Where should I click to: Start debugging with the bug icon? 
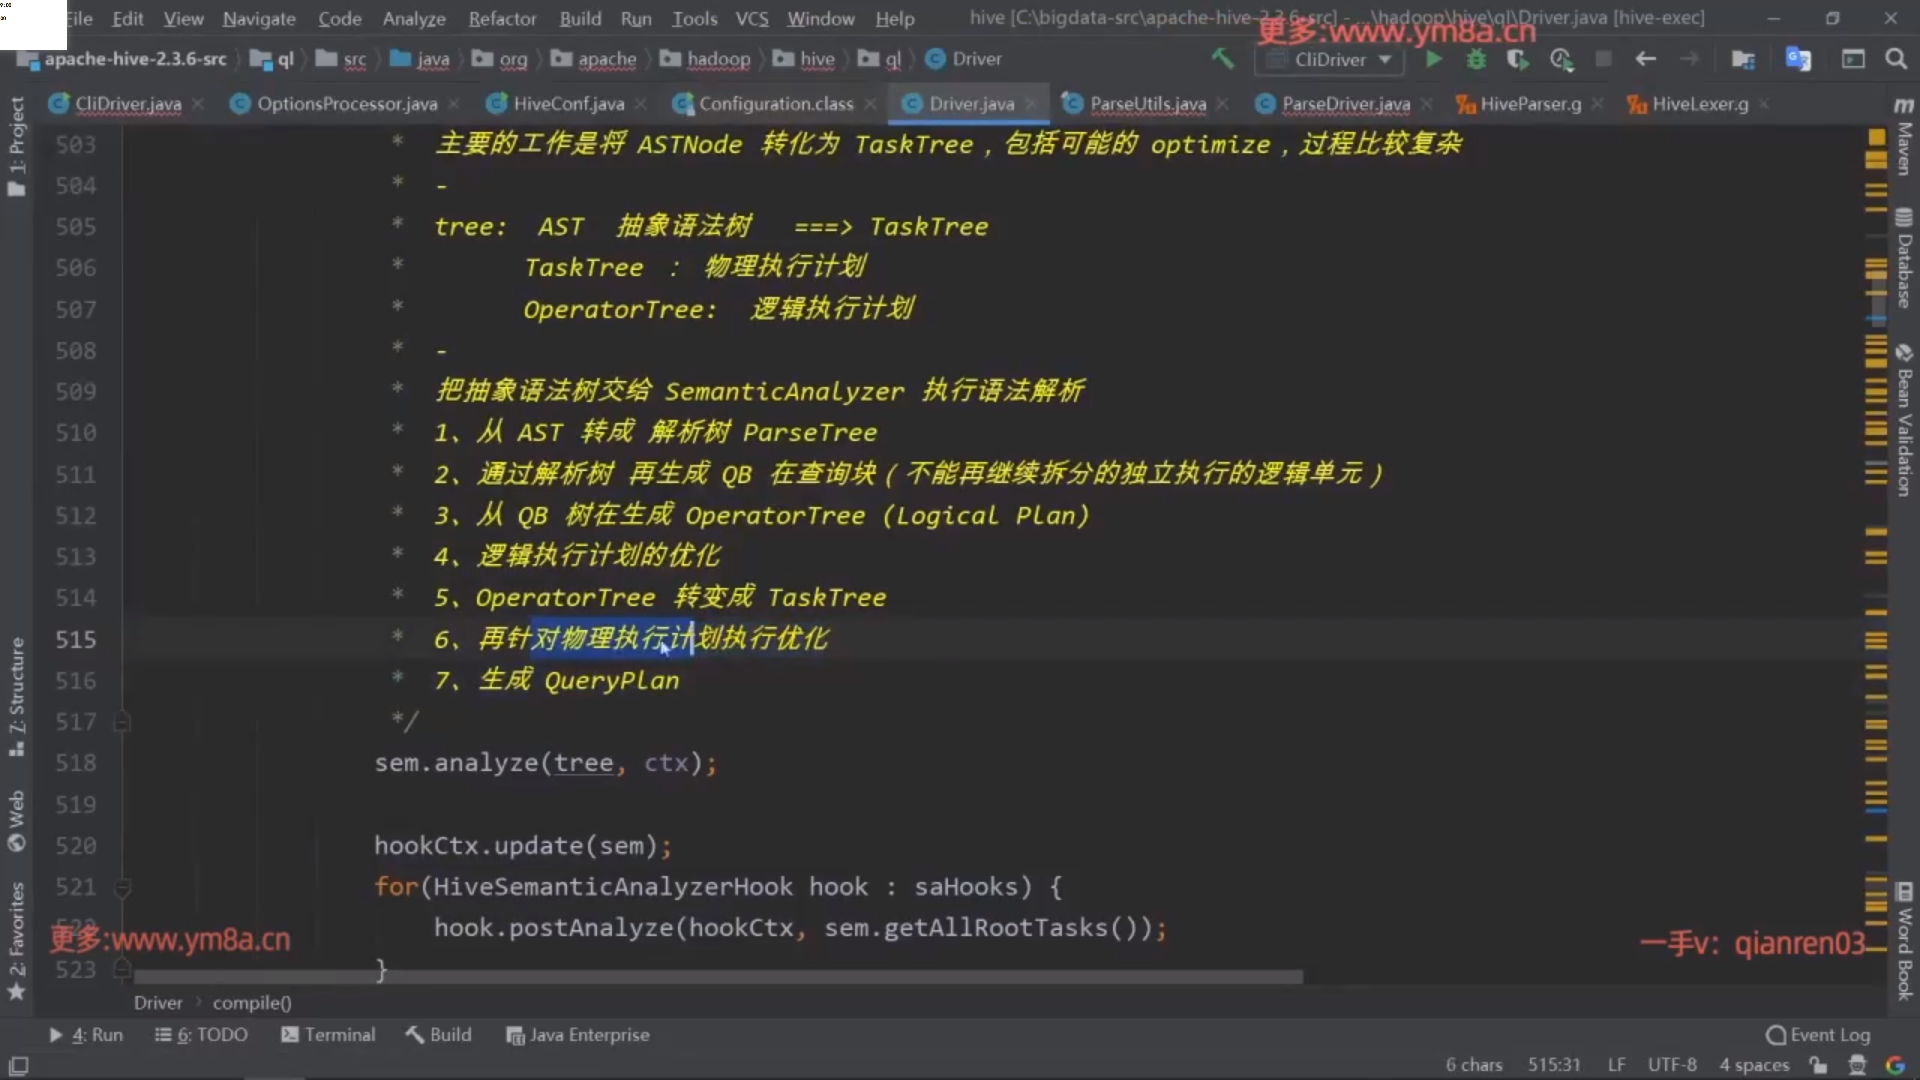(x=1476, y=59)
